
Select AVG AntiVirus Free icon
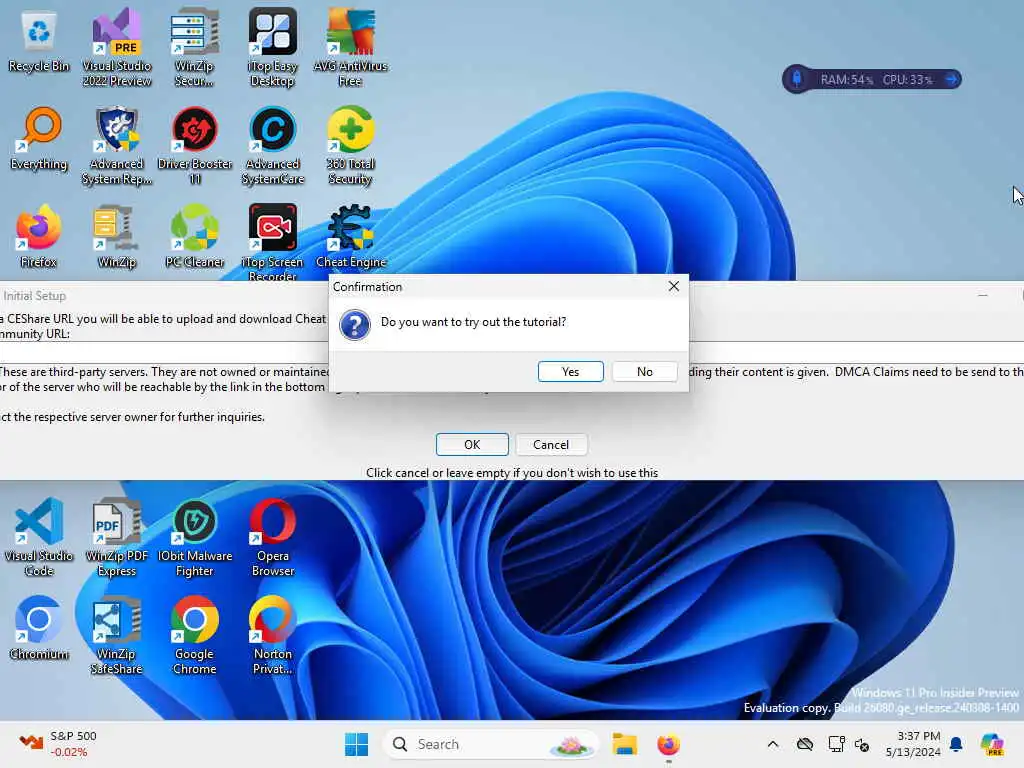tap(351, 47)
